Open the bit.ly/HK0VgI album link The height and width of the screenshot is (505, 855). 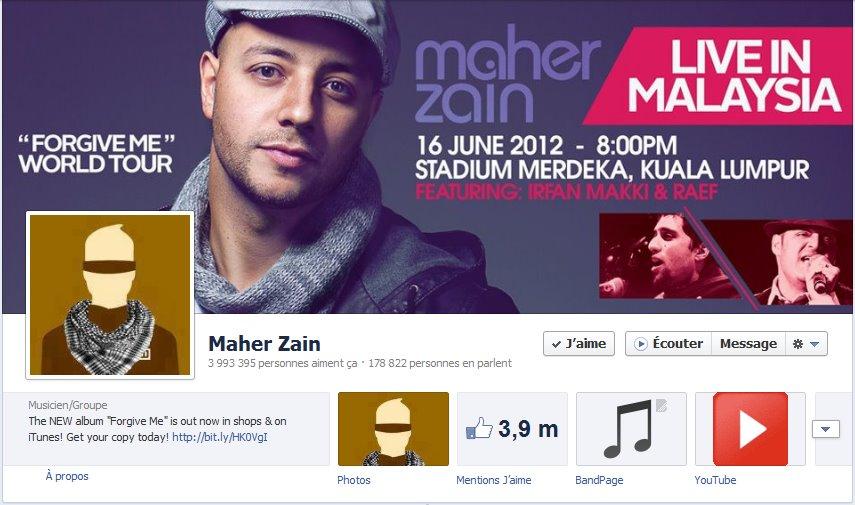pos(220,437)
